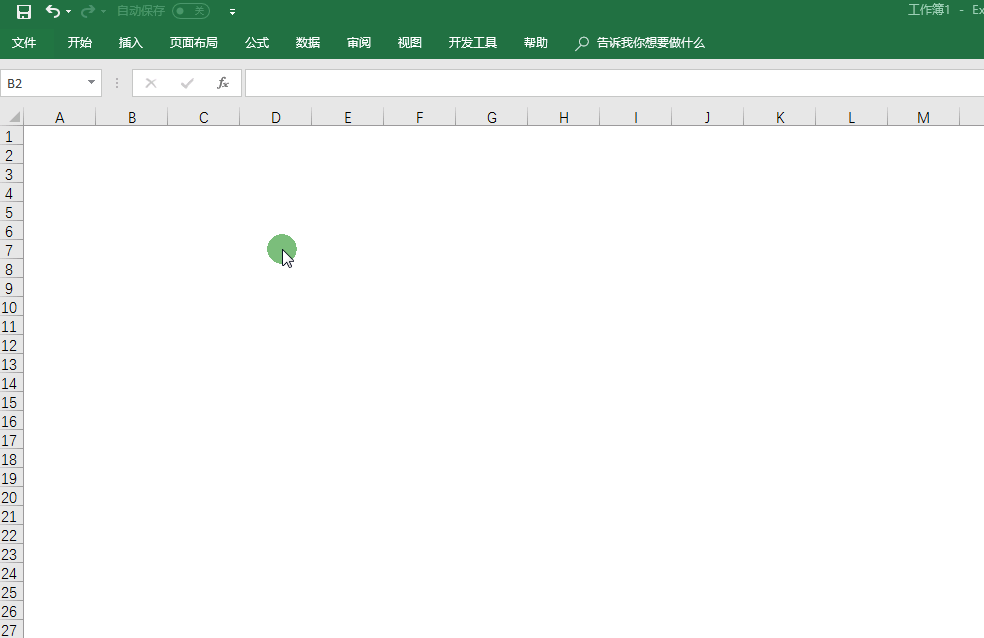Switch to the 审阅 ribbon tab
Image resolution: width=984 pixels, height=638 pixels.
point(358,43)
